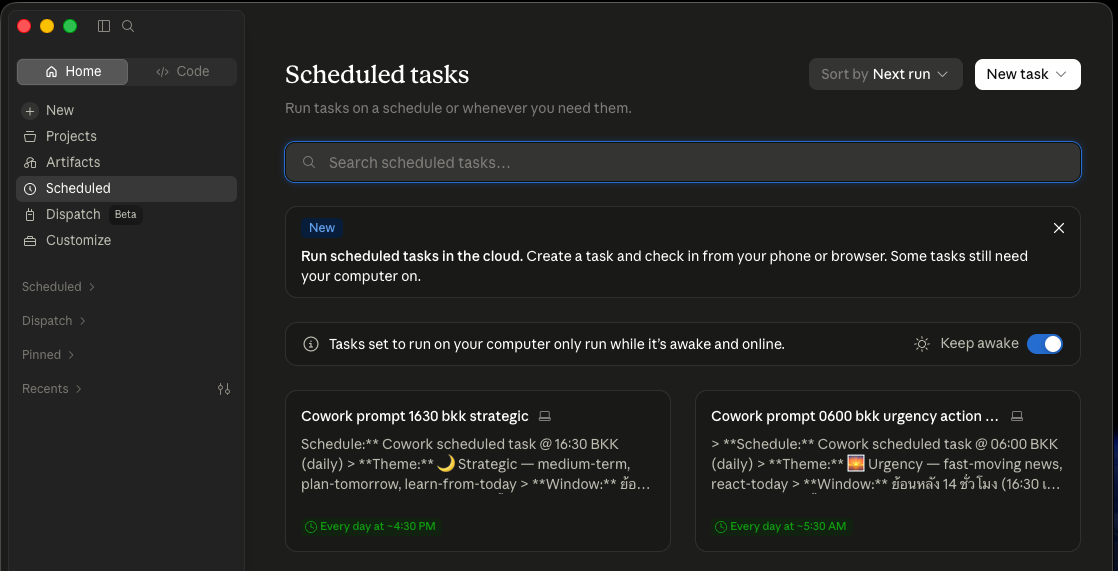
Task: Open Dispatch Beta in the sidebar
Action: pos(126,215)
